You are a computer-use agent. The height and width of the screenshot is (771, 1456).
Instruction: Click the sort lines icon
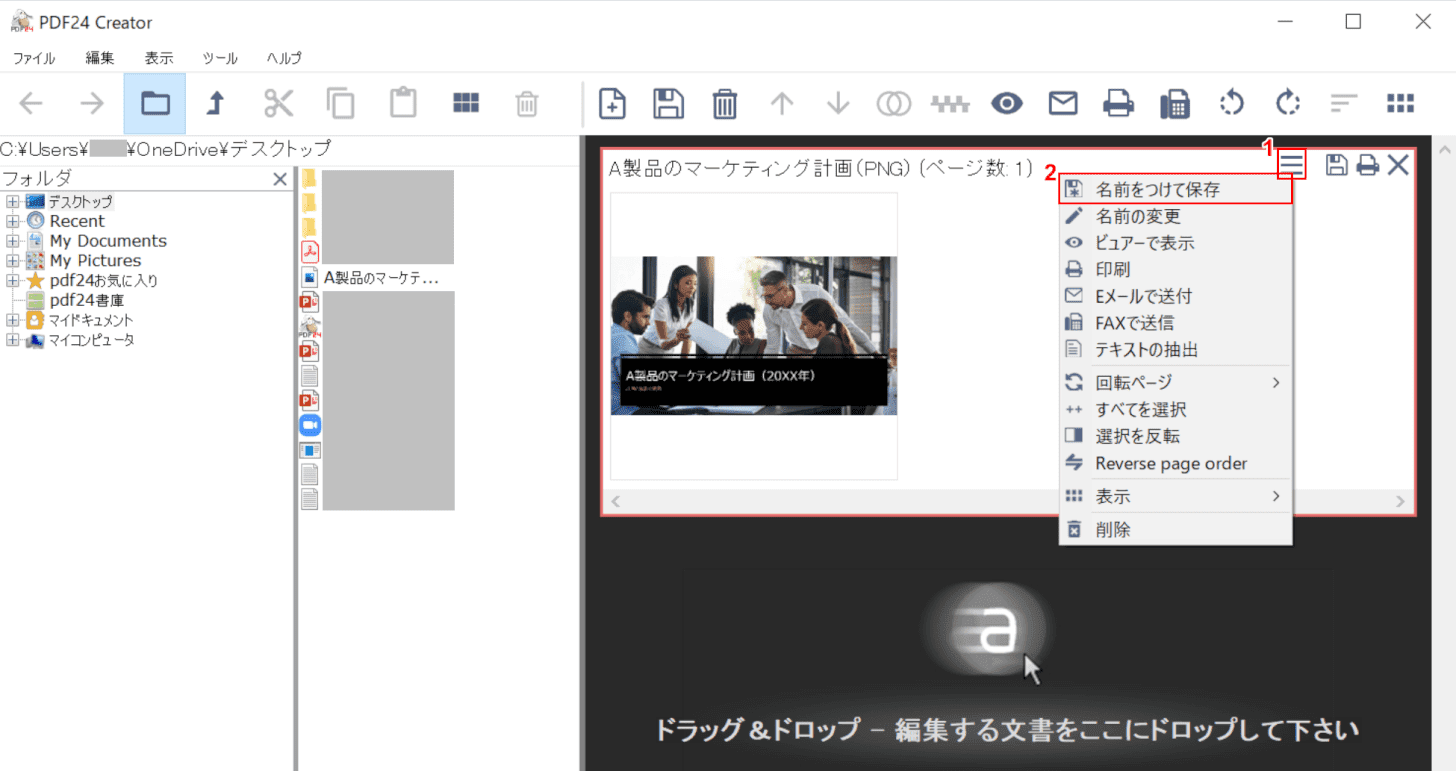coord(1344,103)
